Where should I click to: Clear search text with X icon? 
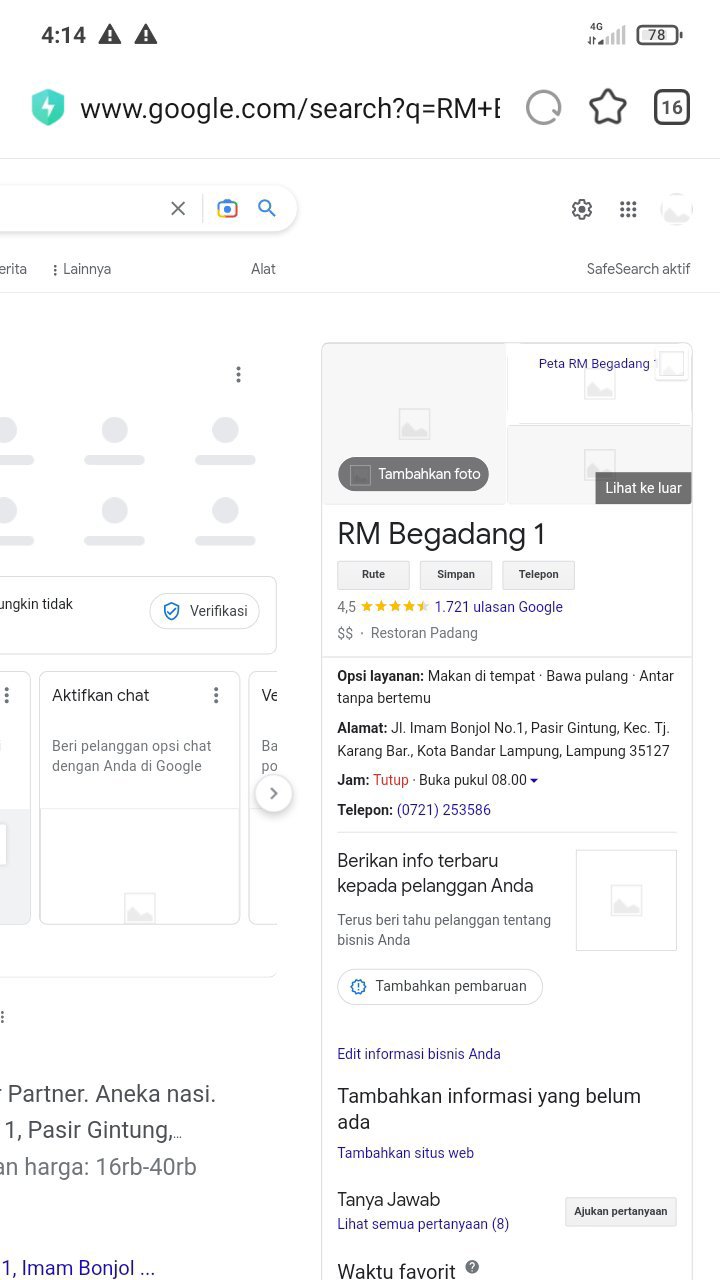(178, 208)
